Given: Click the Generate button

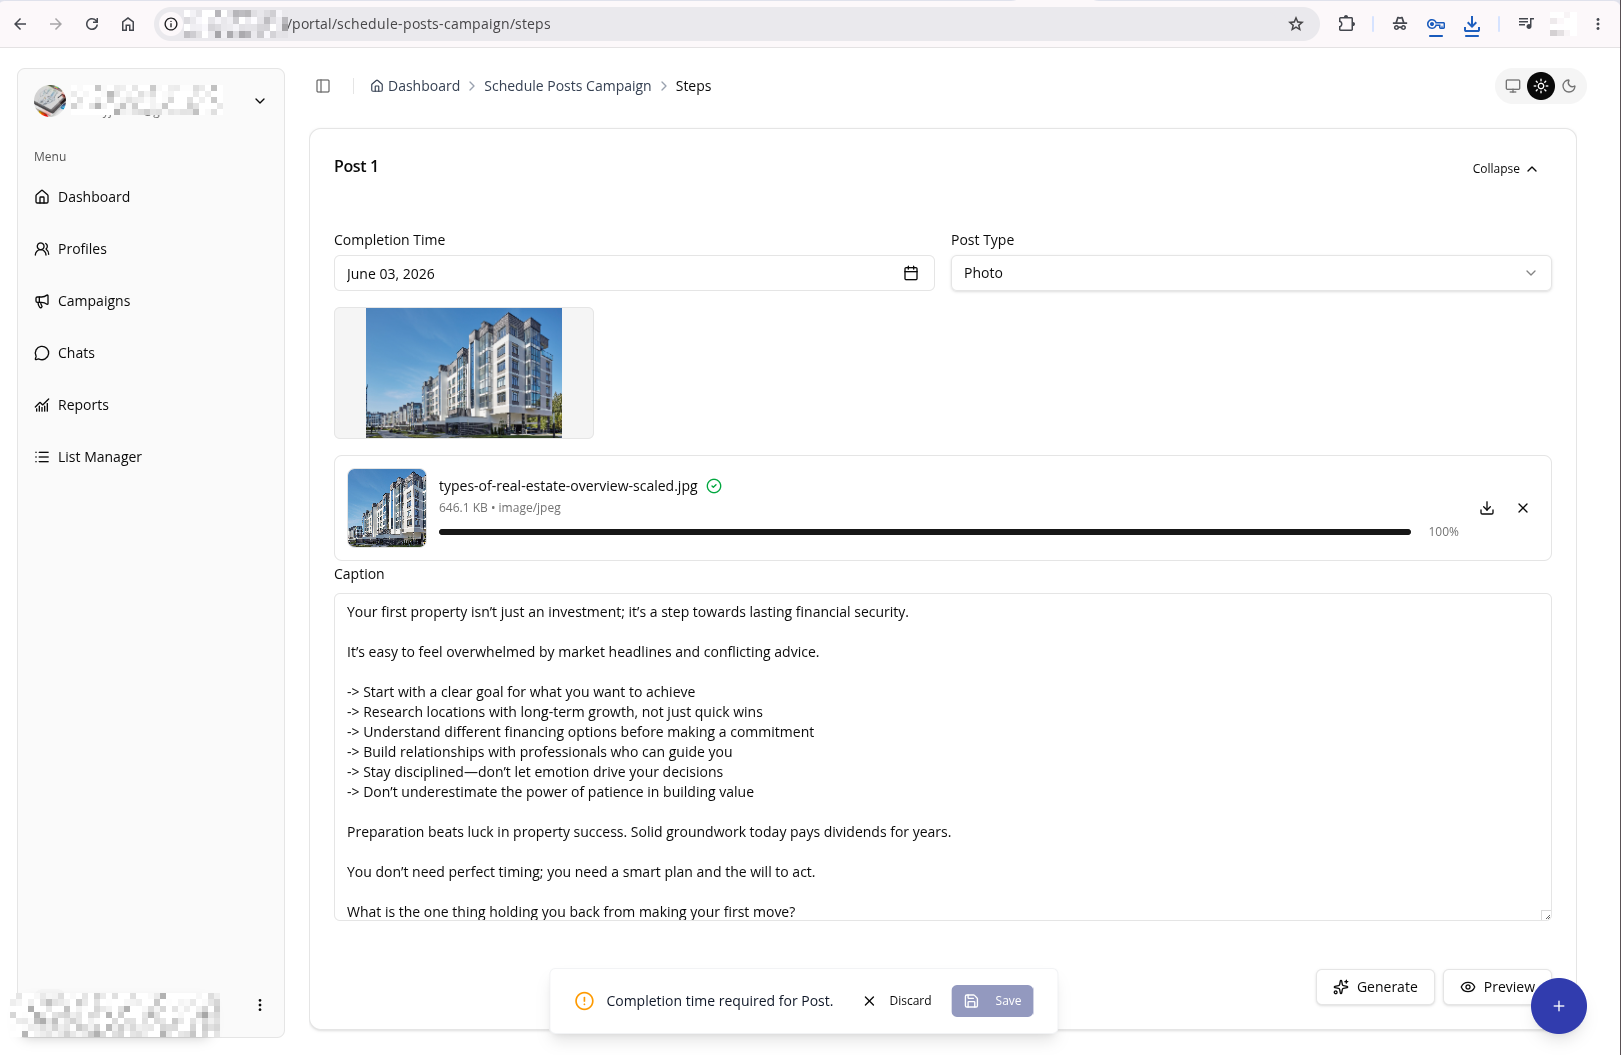Looking at the screenshot, I should click(1375, 987).
